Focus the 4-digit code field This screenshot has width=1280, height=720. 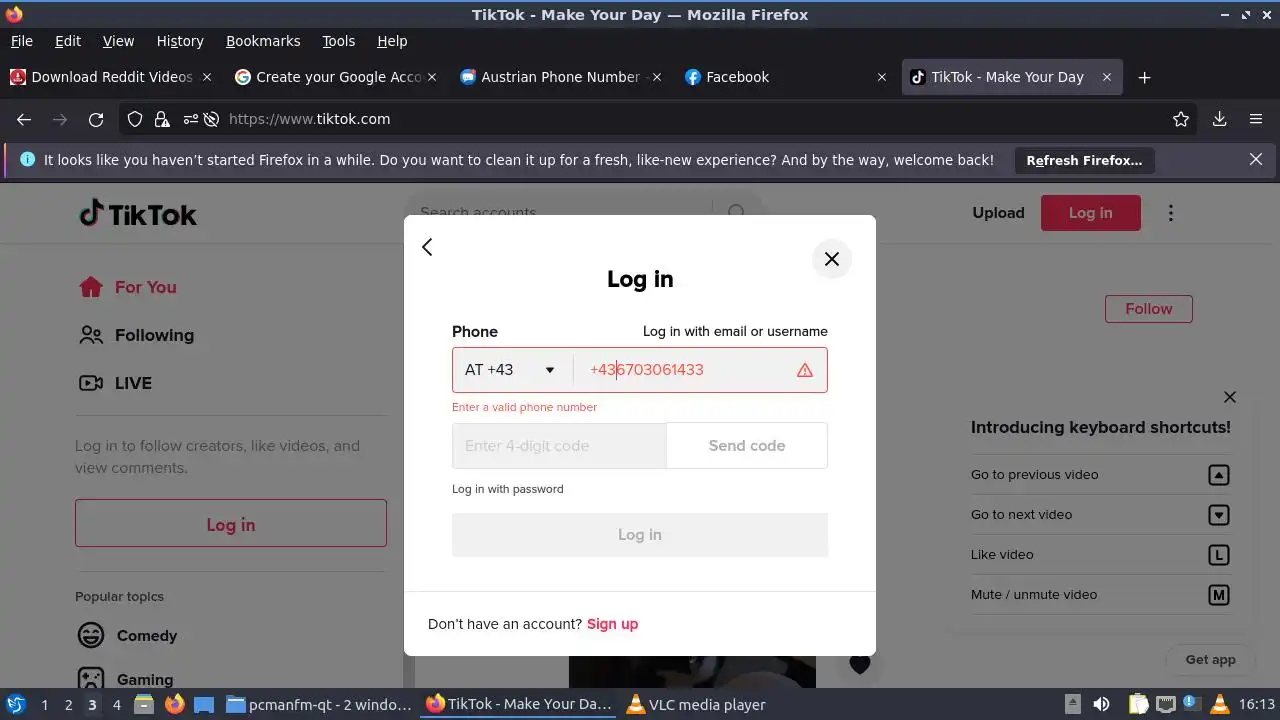tap(559, 446)
